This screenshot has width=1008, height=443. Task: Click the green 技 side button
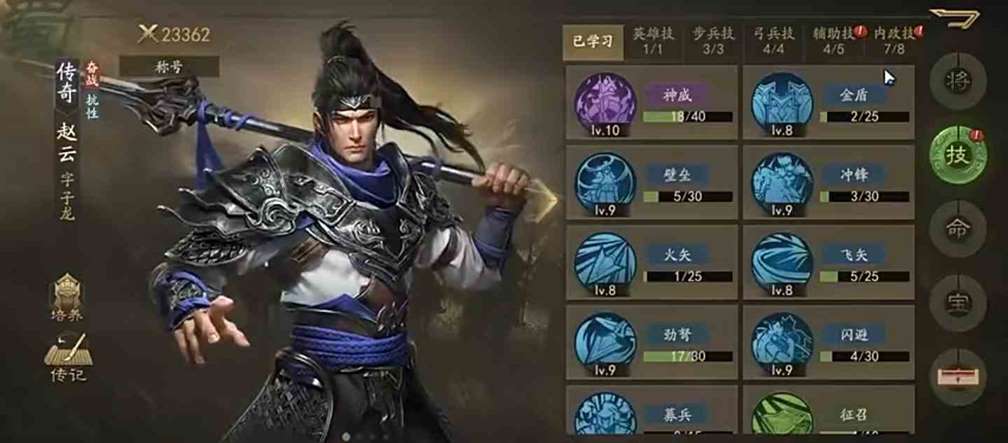click(958, 155)
